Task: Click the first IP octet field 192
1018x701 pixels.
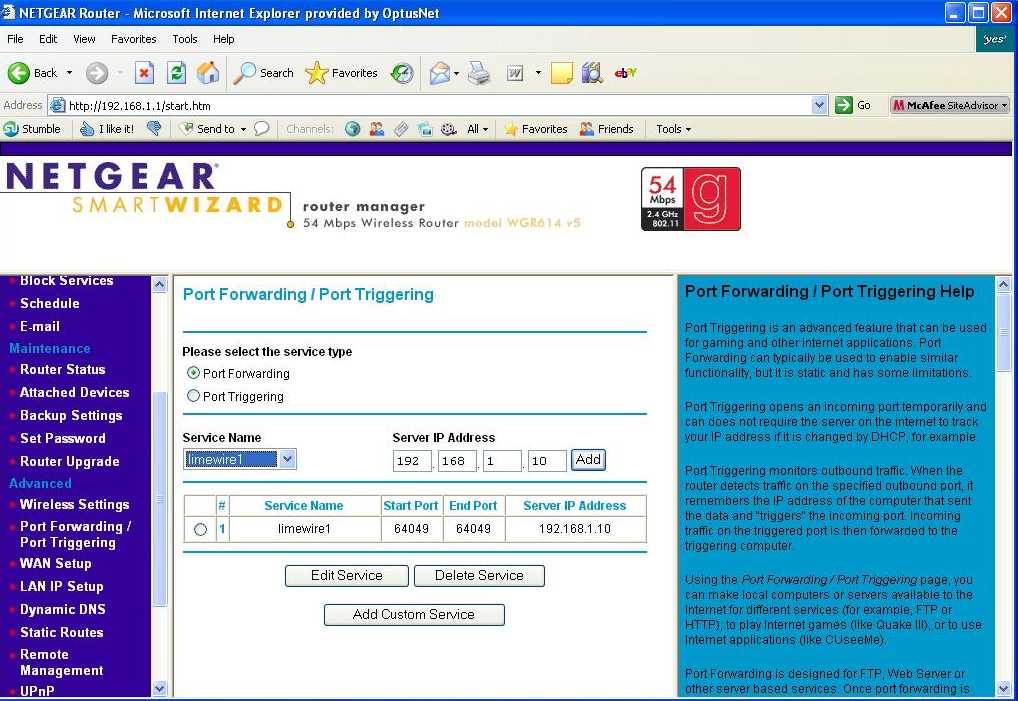Action: point(412,461)
